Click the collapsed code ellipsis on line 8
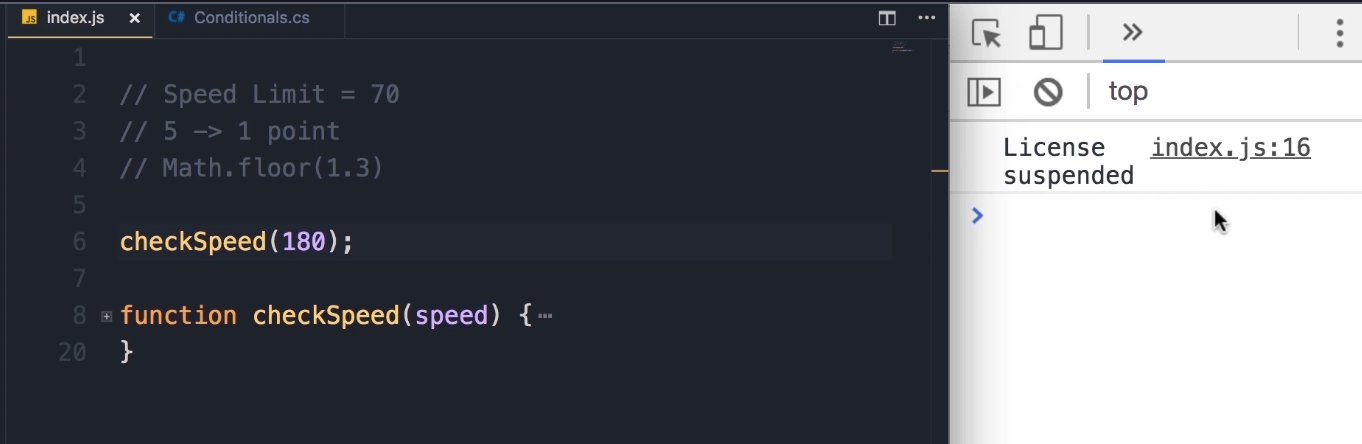Screen dimensions: 1362x444 pyautogui.click(x=545, y=316)
